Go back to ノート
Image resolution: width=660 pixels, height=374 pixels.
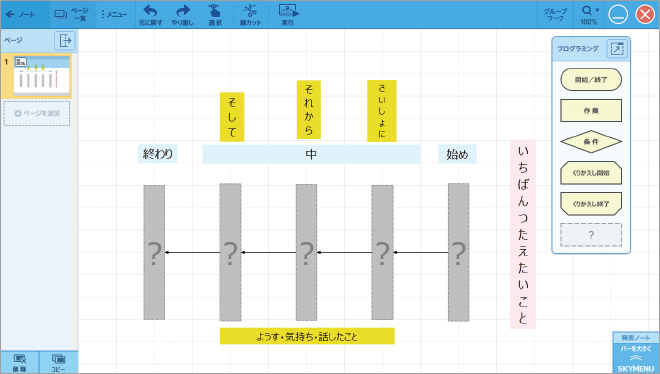click(20, 14)
